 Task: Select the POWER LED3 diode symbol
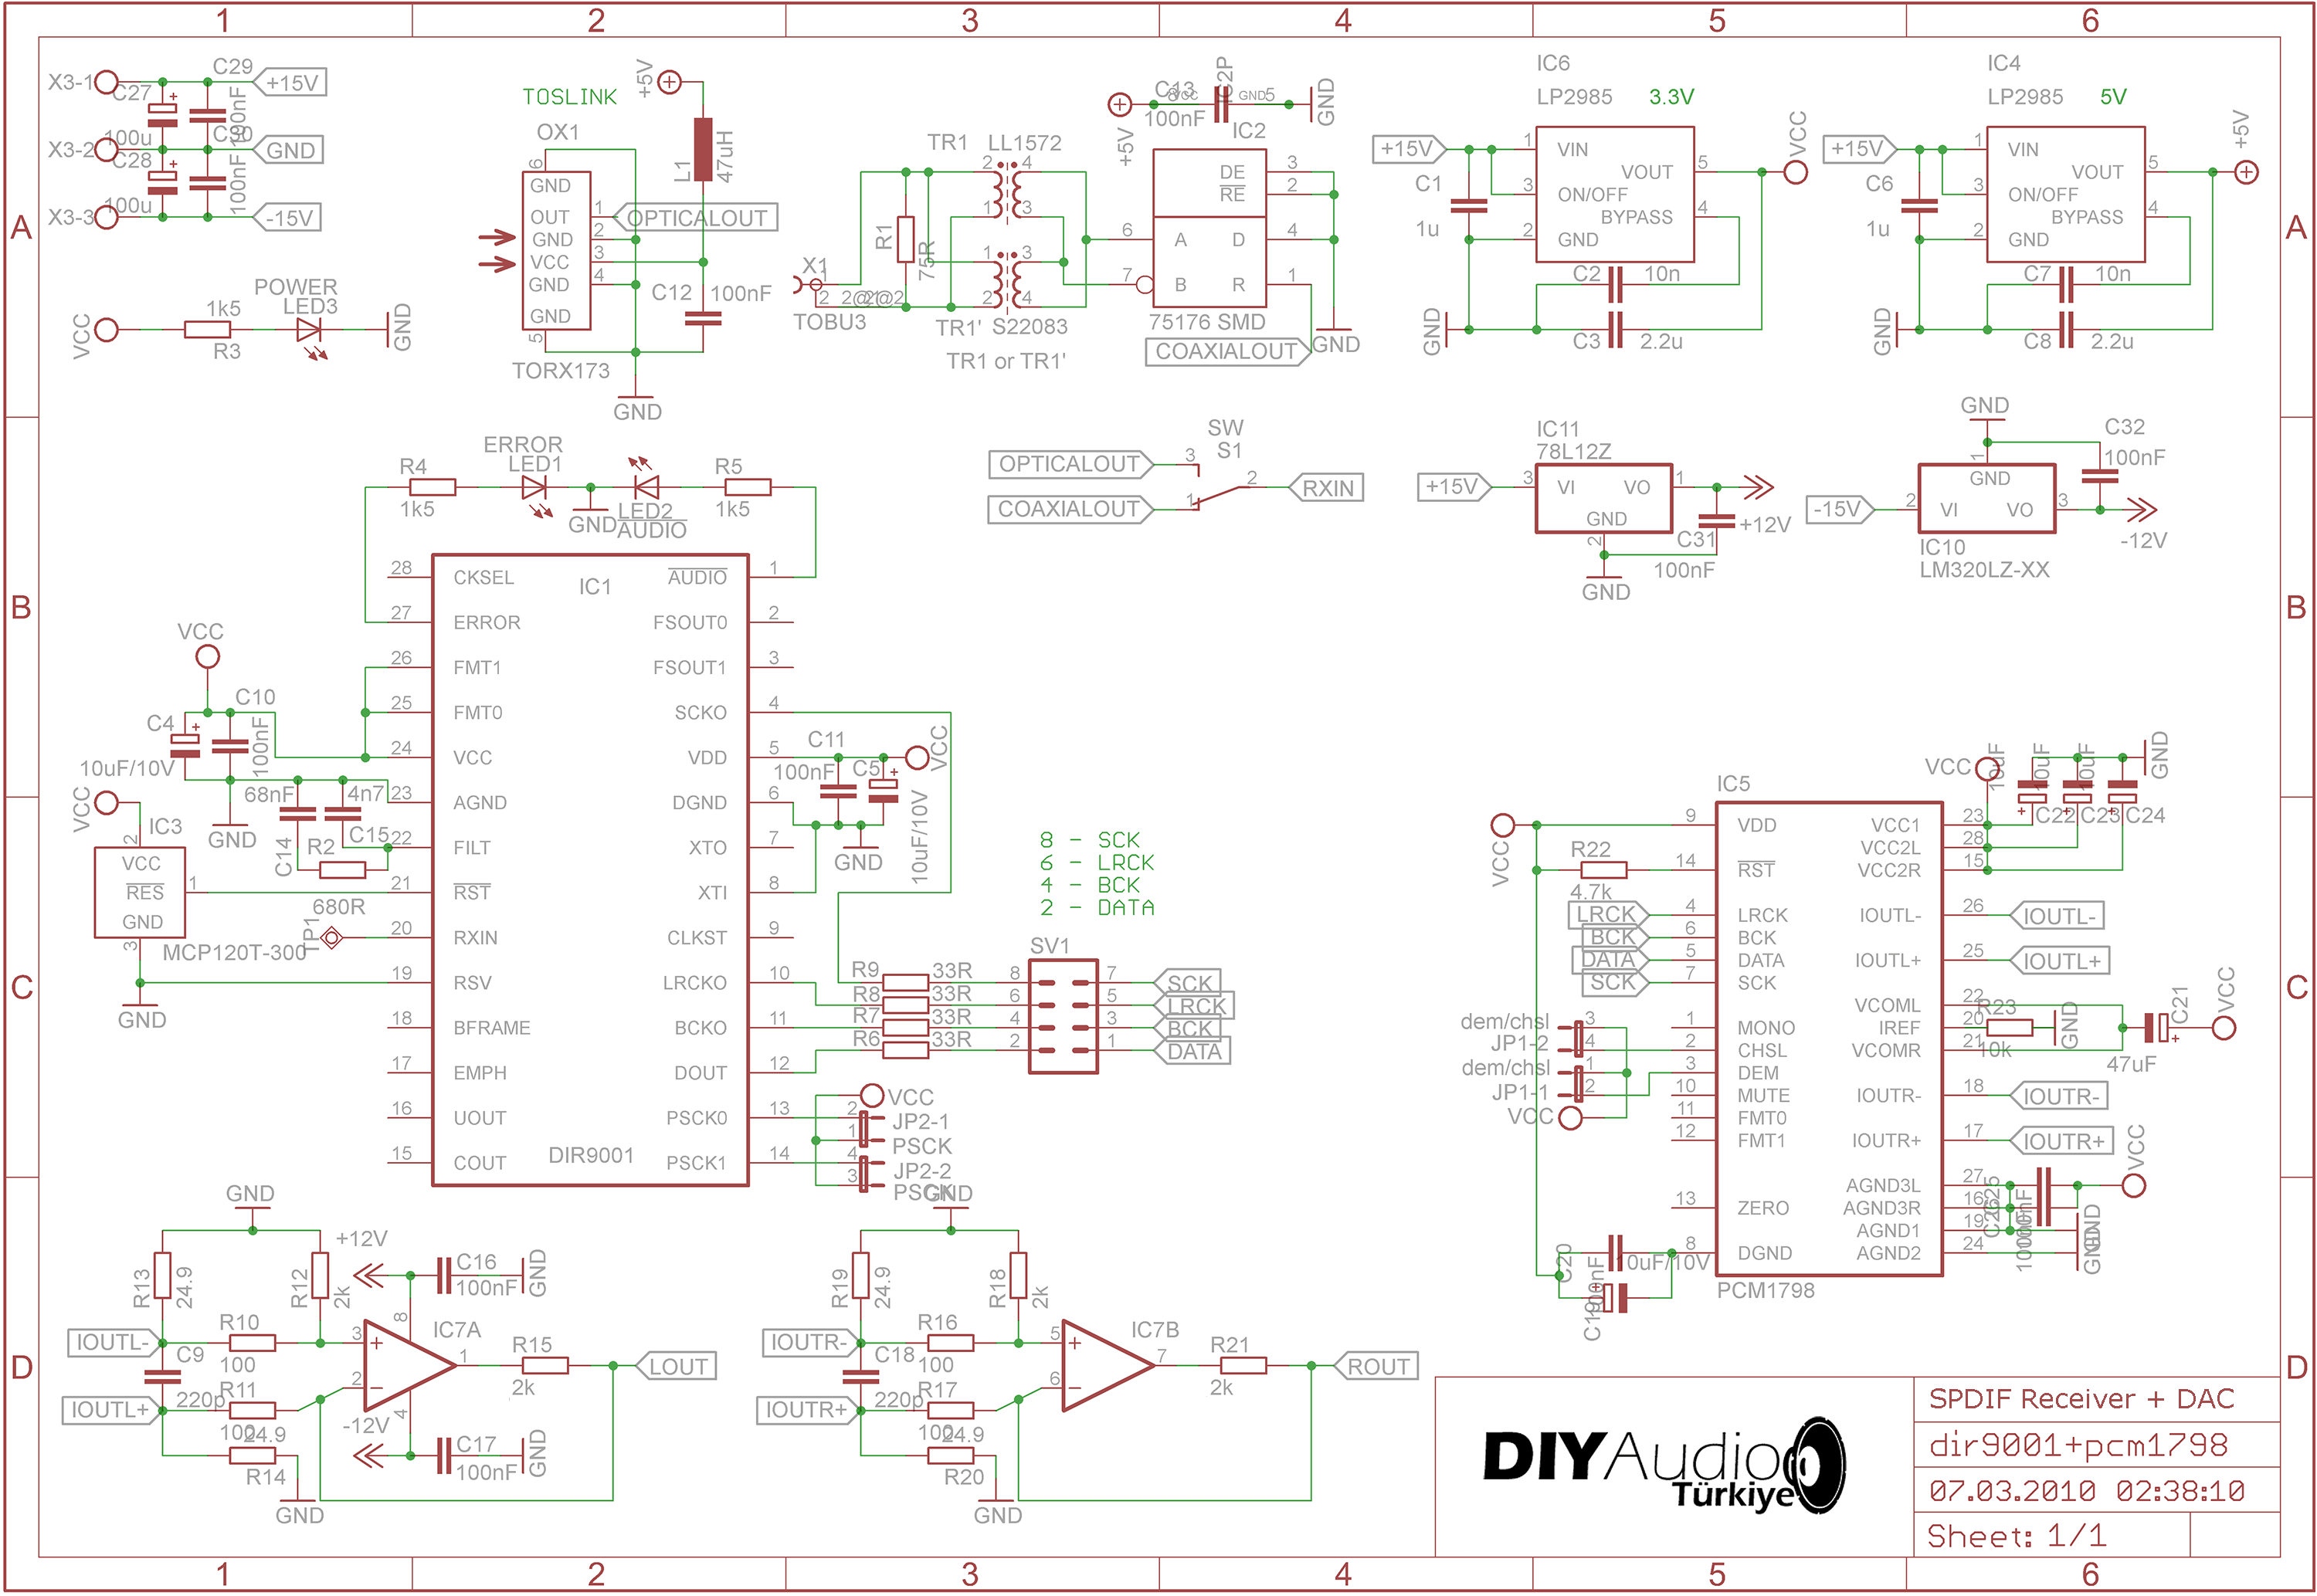309,330
